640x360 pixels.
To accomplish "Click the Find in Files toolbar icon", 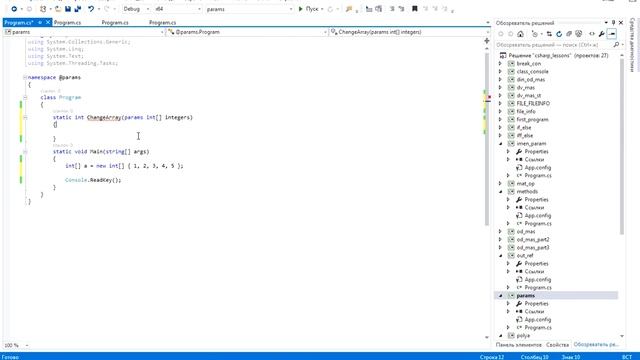I will (x=349, y=9).
